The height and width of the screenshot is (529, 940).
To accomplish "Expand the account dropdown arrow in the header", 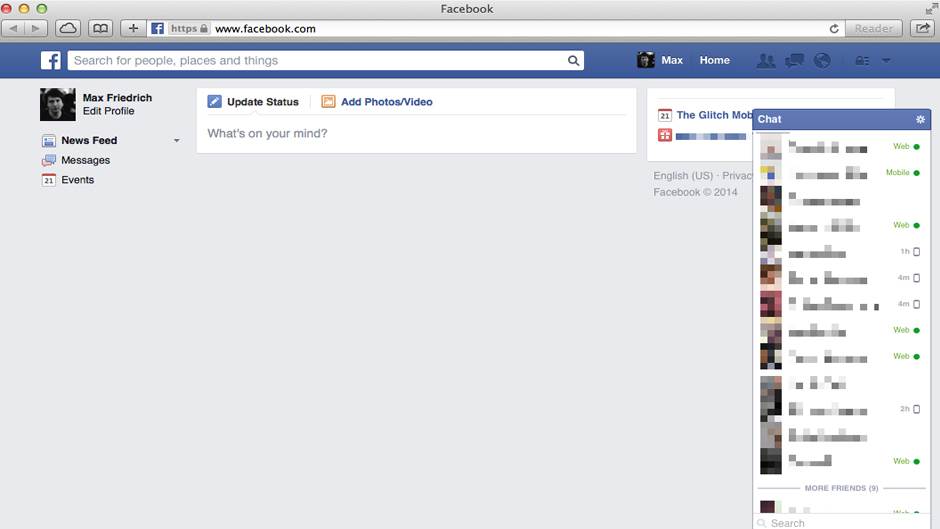I will click(x=886, y=61).
